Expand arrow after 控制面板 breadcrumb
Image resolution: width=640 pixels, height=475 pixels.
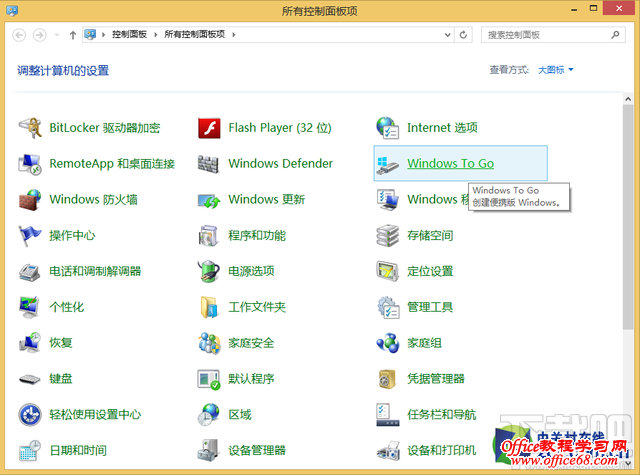click(156, 35)
